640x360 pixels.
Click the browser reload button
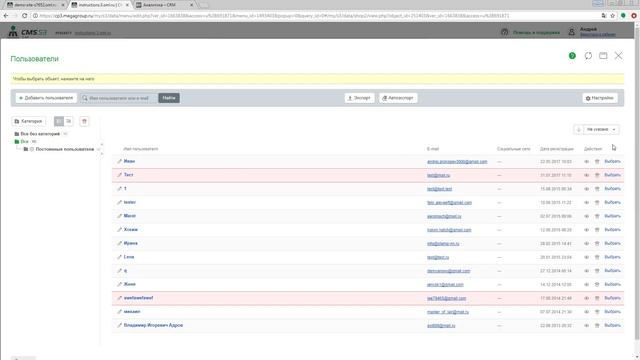24,16
